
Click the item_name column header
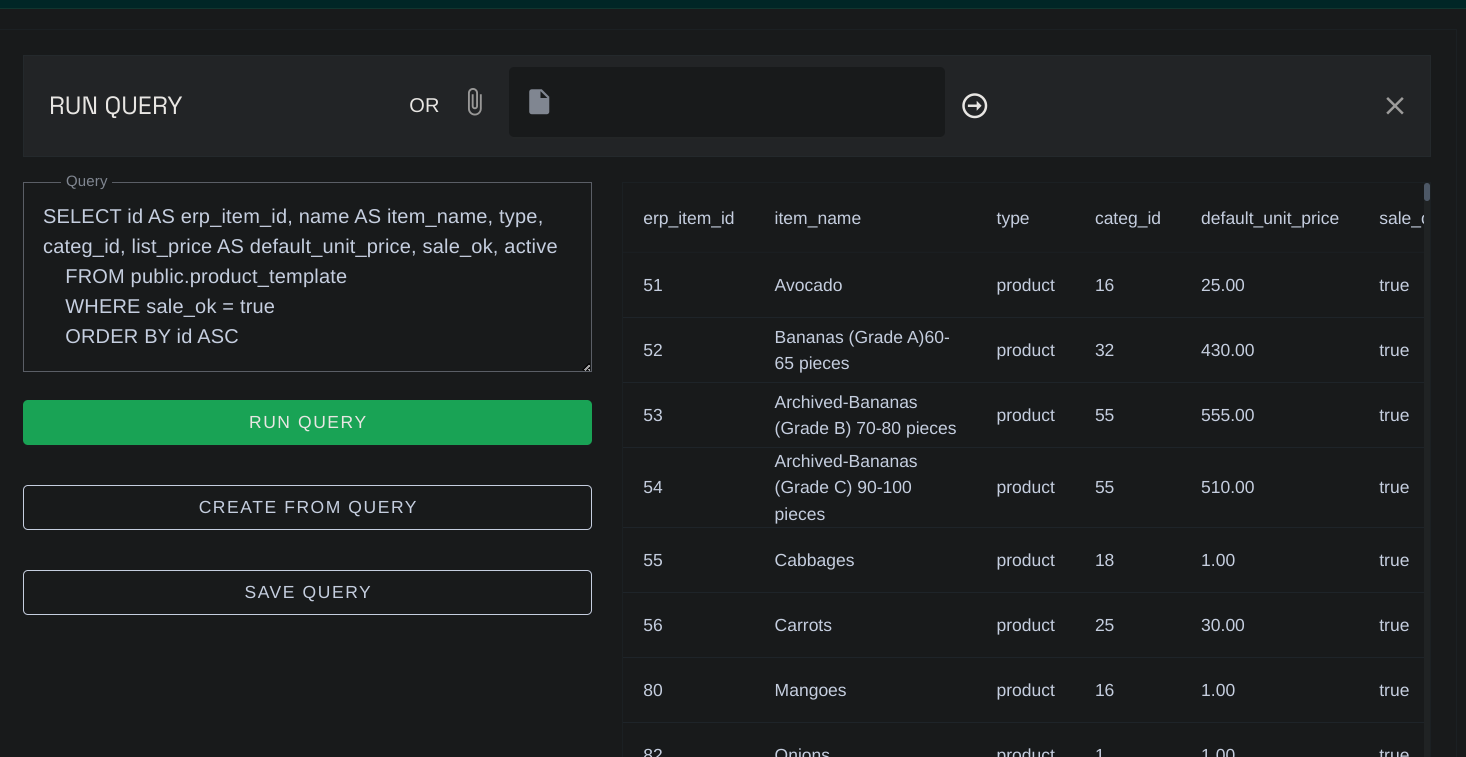pos(817,218)
